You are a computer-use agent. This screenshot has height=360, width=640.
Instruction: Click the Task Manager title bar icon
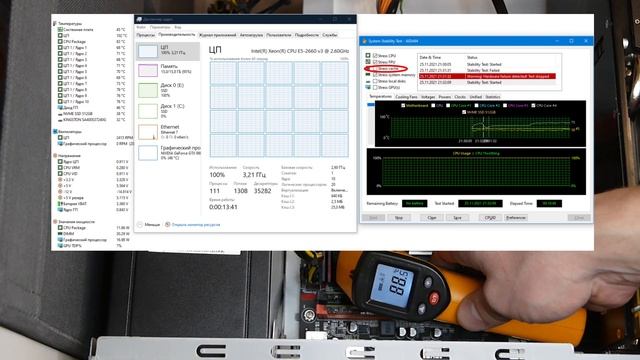point(140,19)
